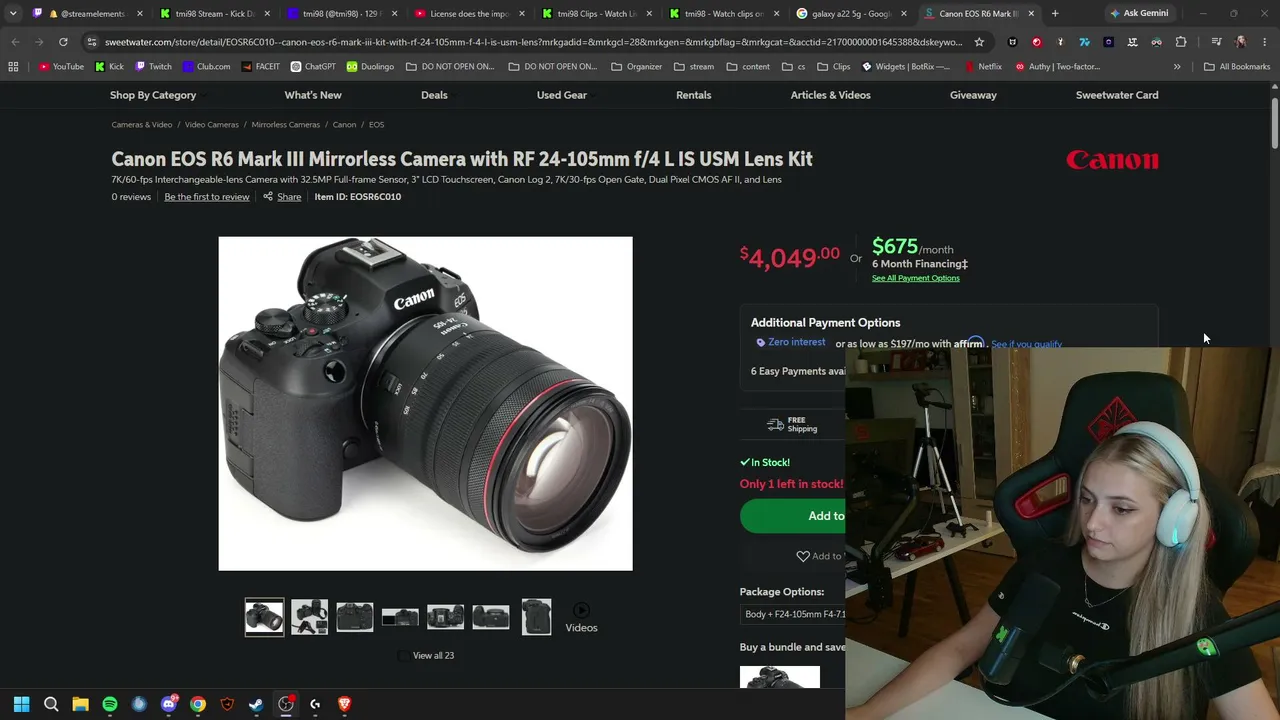Screen dimensions: 1280x720
Task: Select the last thumbnail before the Videos icon
Action: (x=536, y=617)
